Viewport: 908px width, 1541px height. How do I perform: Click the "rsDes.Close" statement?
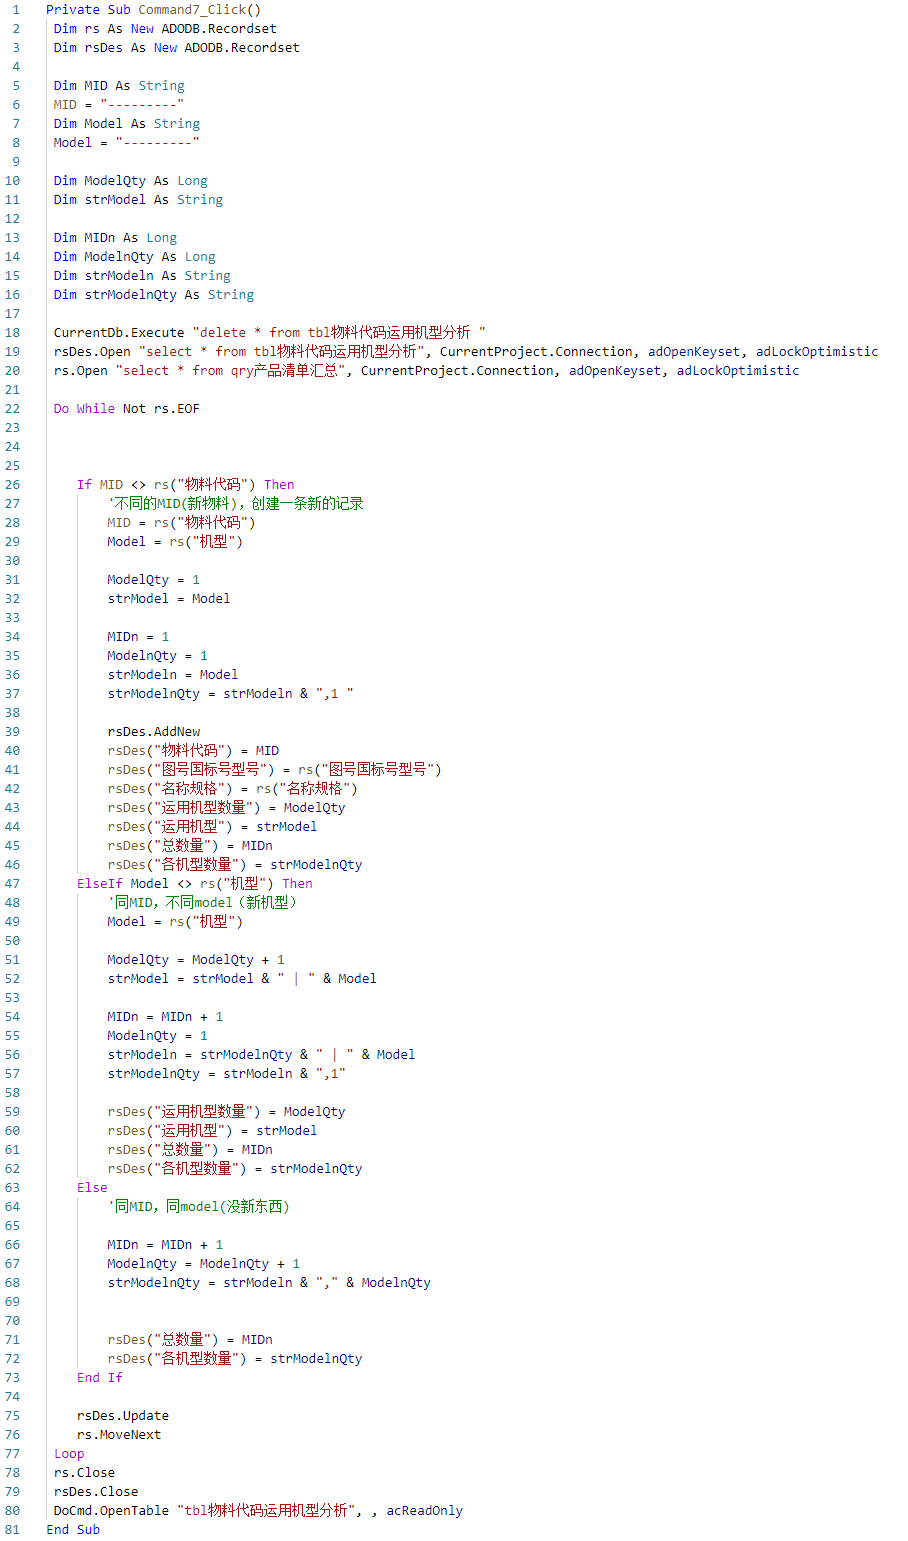(x=96, y=1492)
